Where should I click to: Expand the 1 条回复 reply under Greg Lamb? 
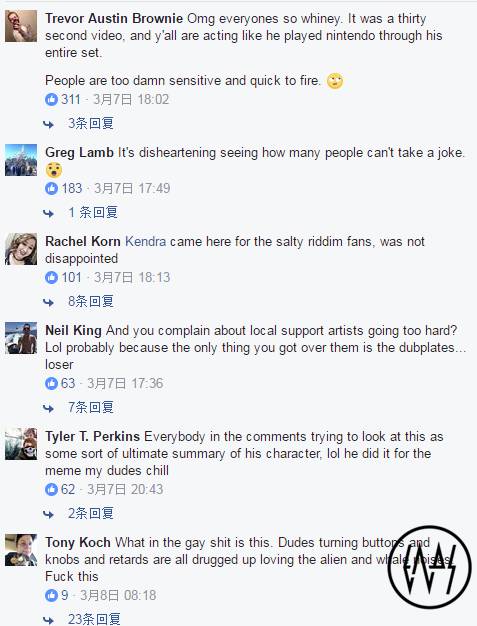[93, 212]
